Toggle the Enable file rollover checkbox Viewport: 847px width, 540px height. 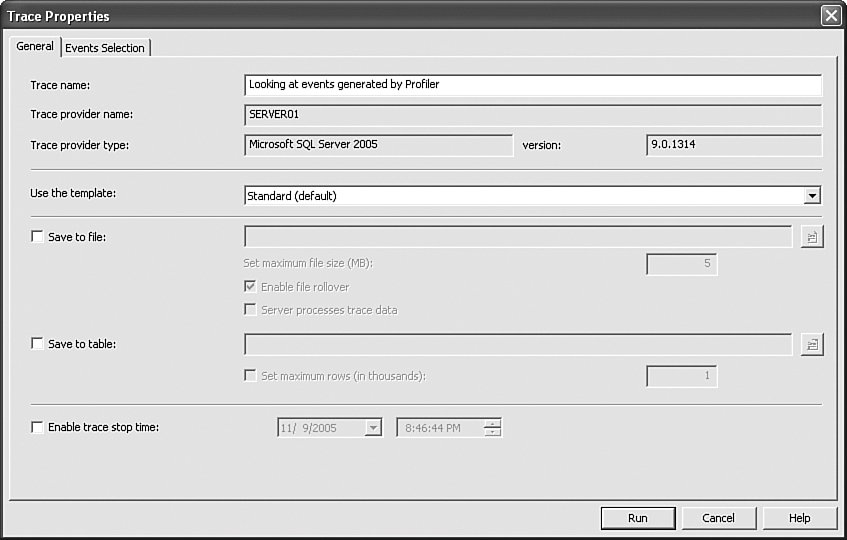point(250,287)
